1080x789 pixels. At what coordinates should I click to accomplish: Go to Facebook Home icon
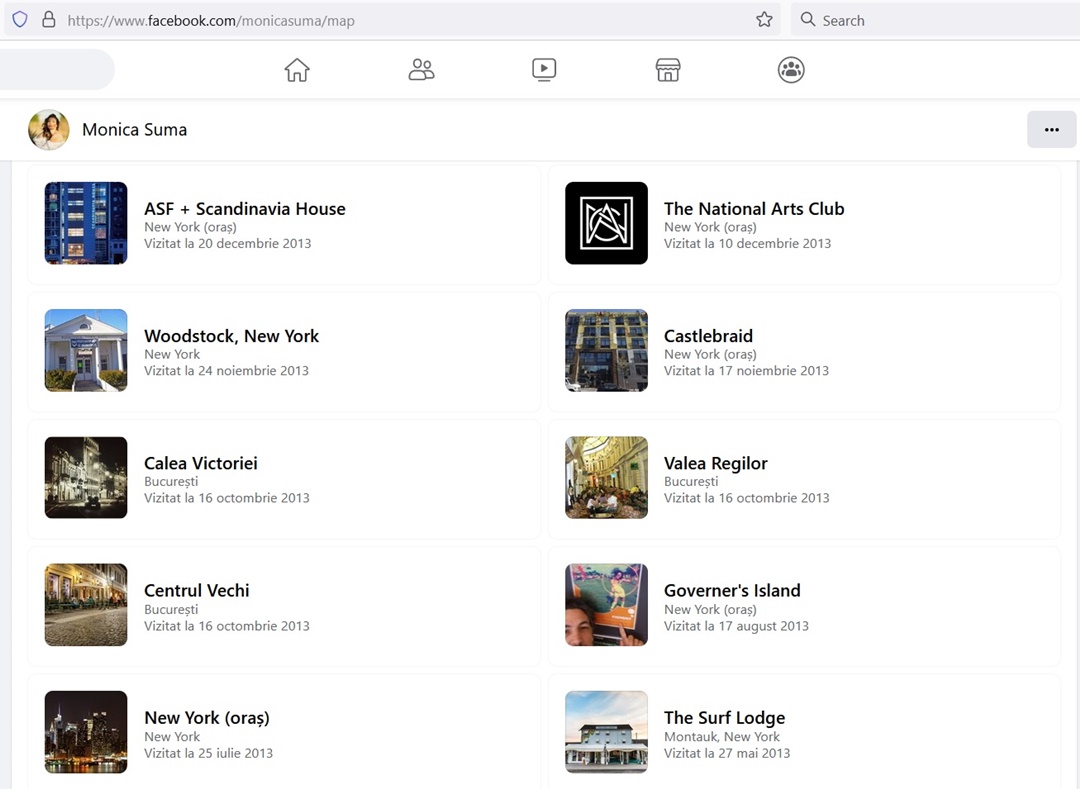pyautogui.click(x=297, y=70)
